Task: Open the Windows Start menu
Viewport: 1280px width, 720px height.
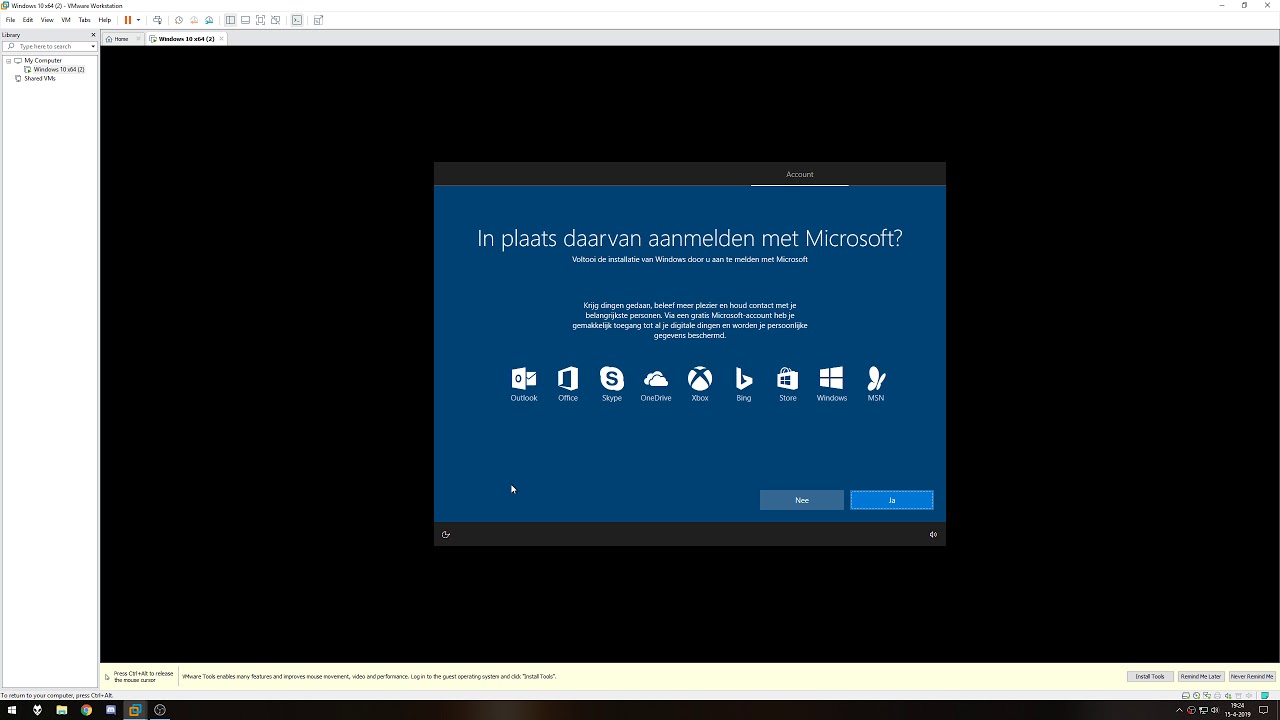Action: [12, 710]
